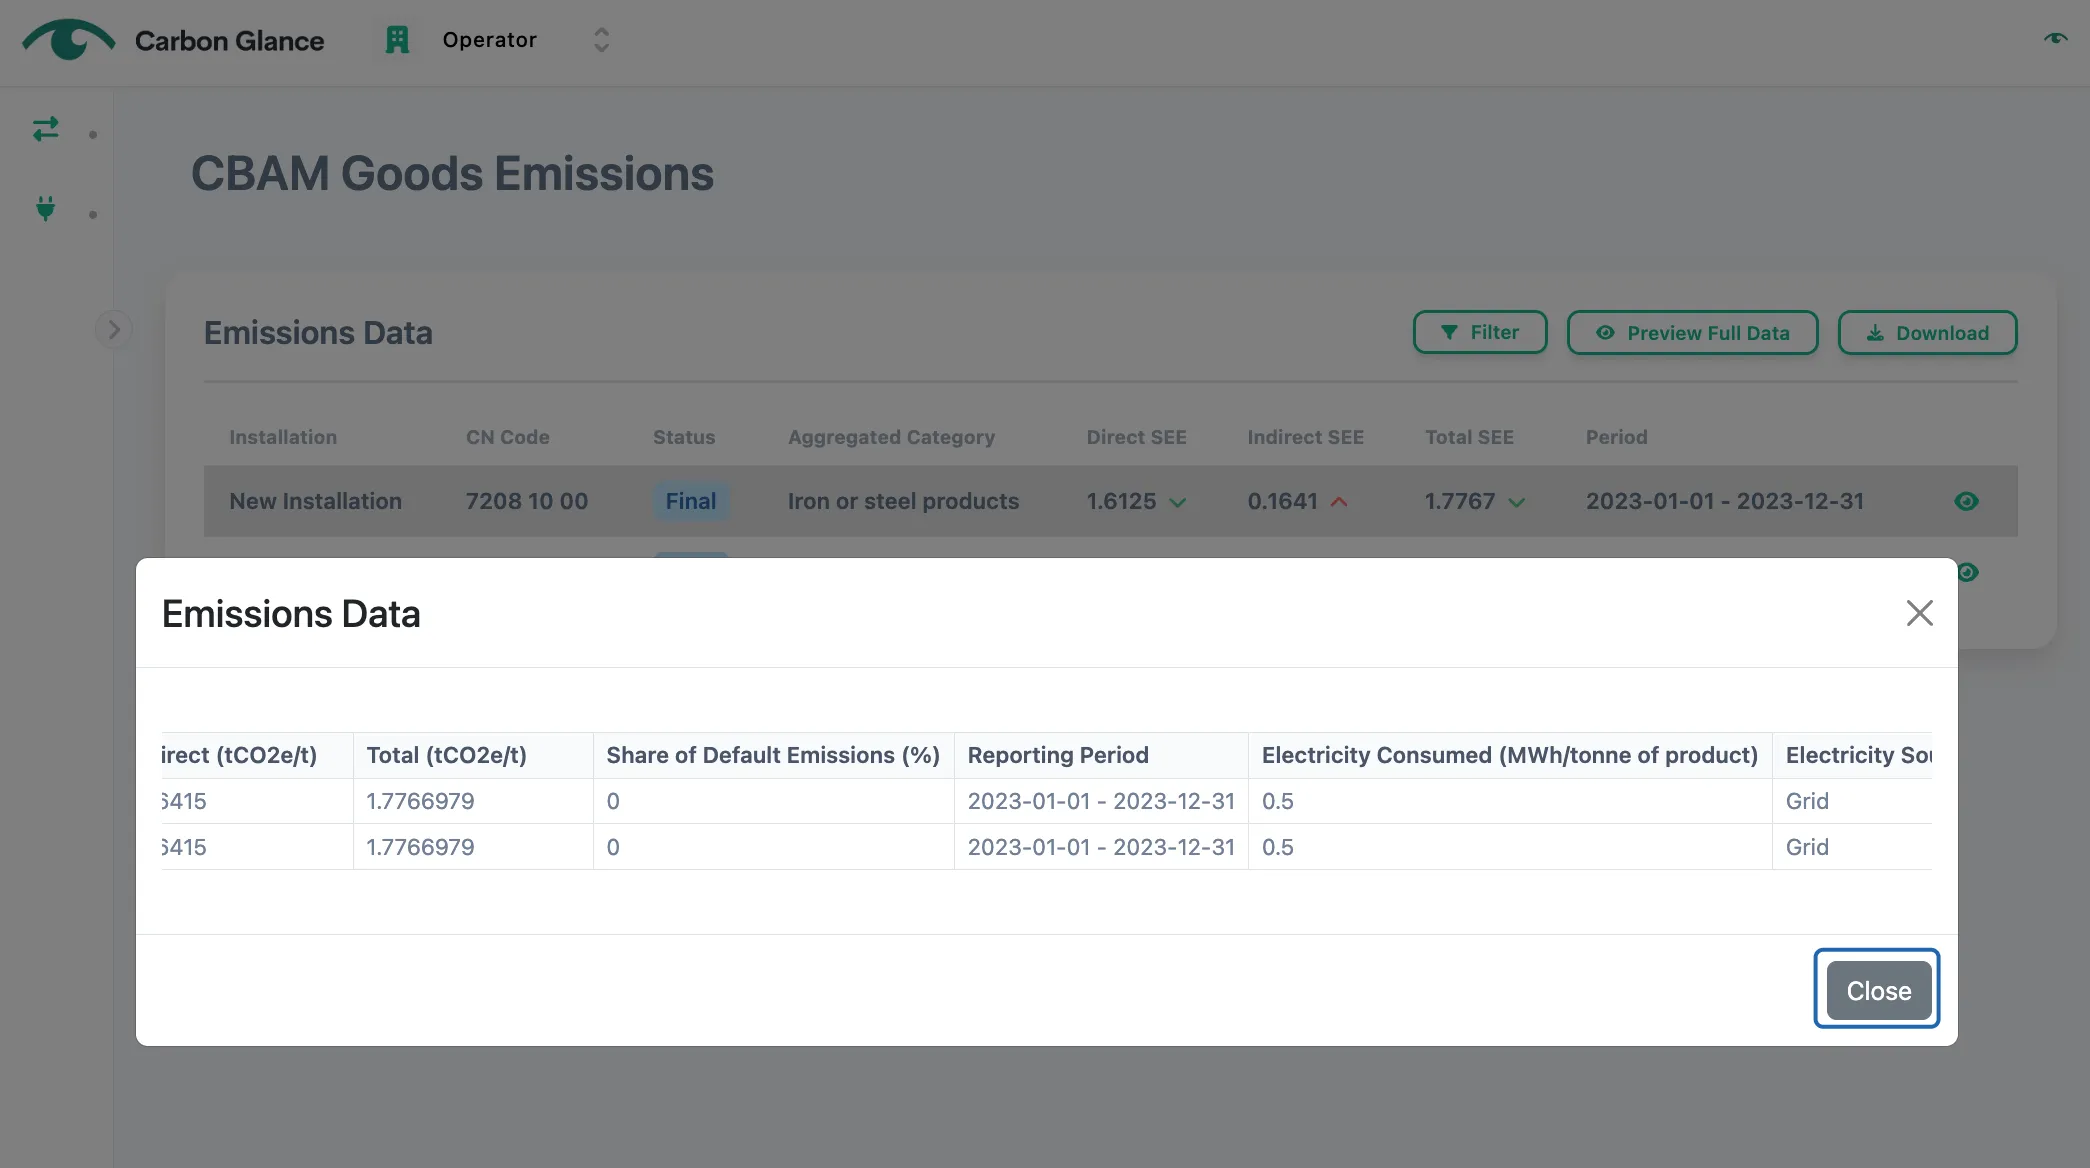Open the transfer arrows item in the sidebar
The width and height of the screenshot is (2090, 1168).
pos(46,129)
